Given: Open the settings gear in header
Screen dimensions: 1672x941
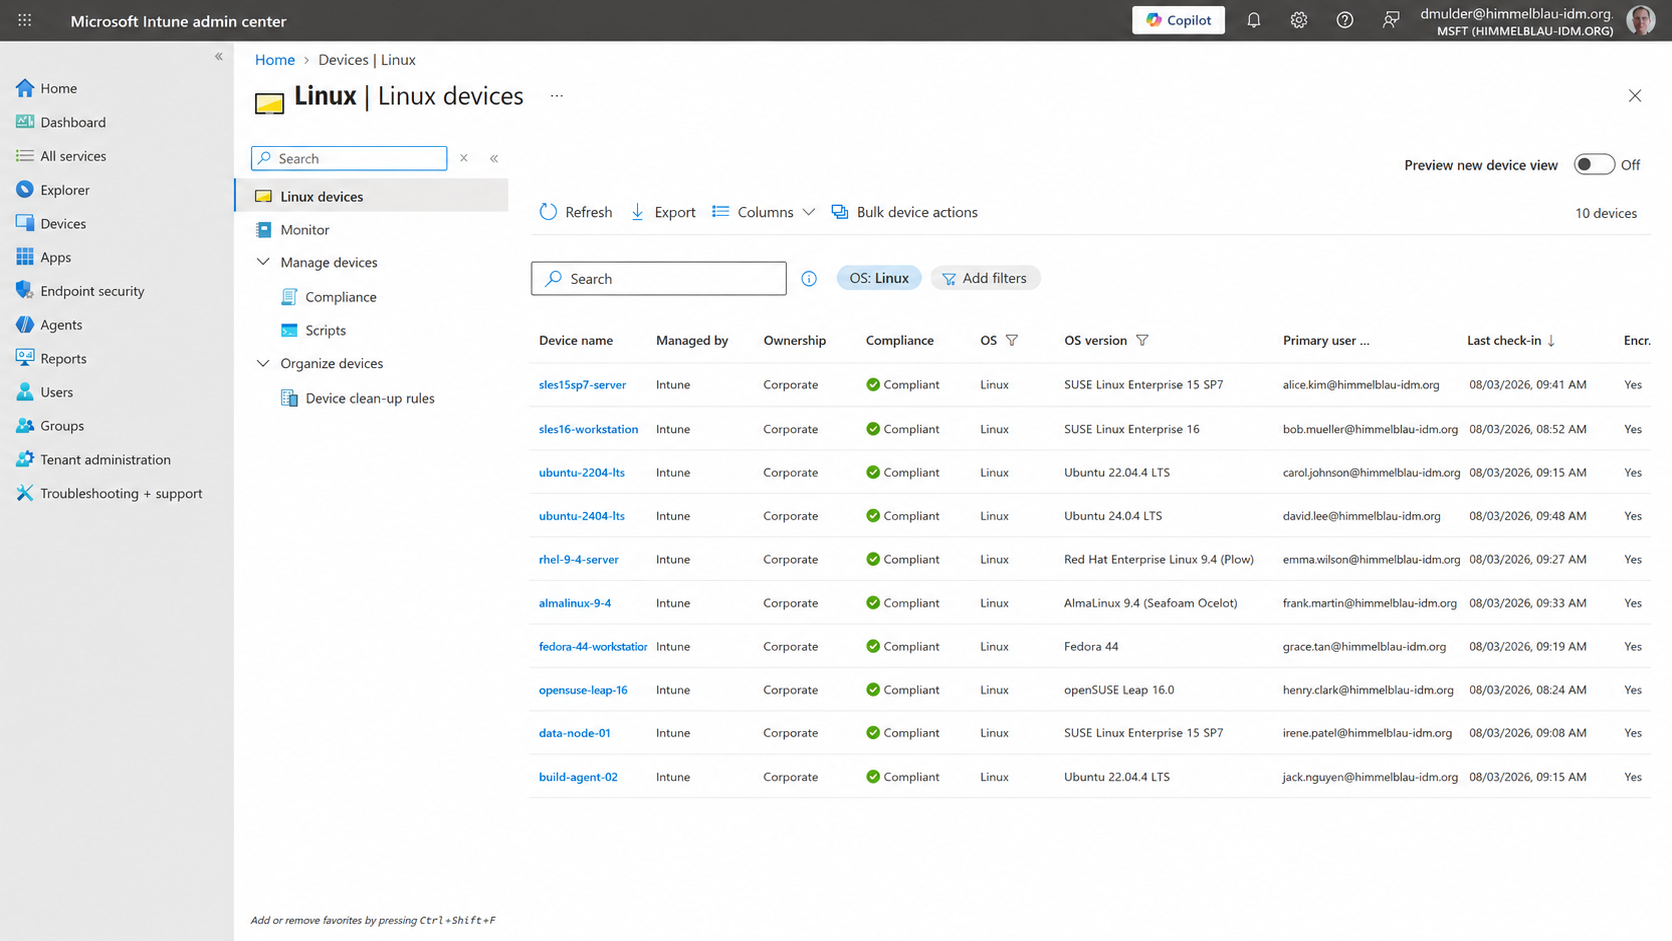Looking at the screenshot, I should (1298, 20).
